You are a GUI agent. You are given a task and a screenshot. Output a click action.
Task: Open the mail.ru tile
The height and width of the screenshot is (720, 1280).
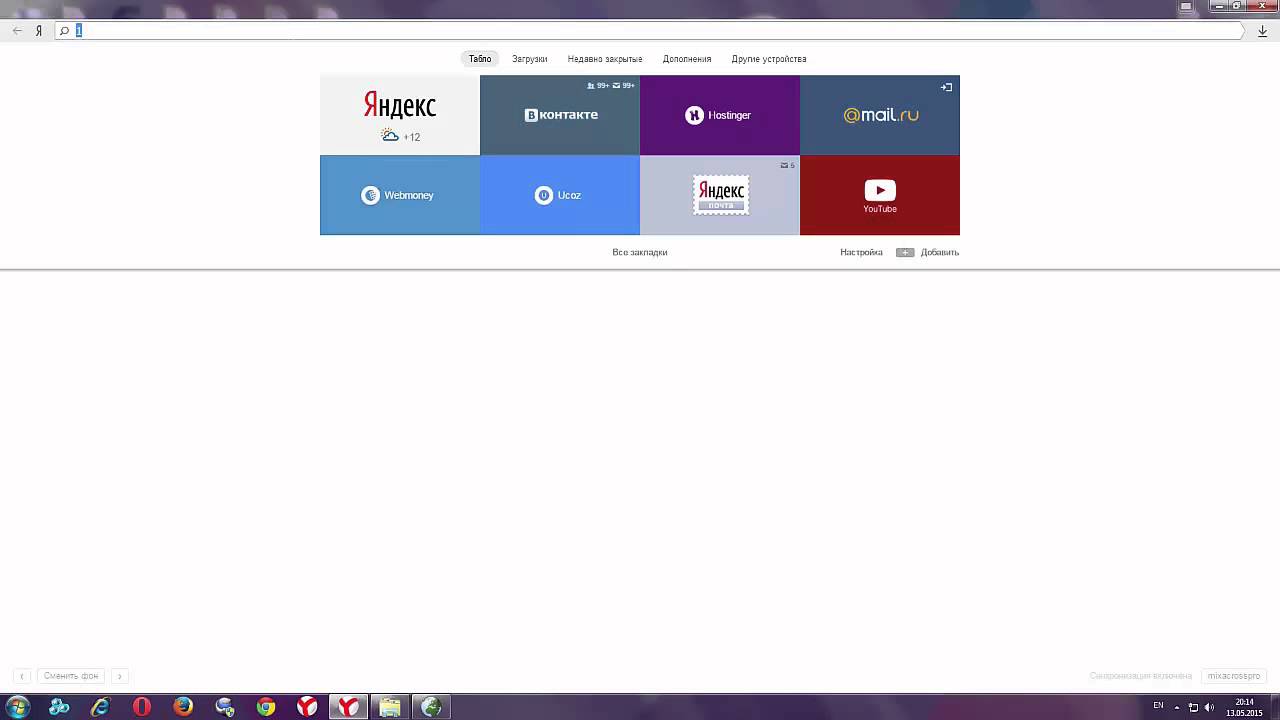click(x=880, y=115)
